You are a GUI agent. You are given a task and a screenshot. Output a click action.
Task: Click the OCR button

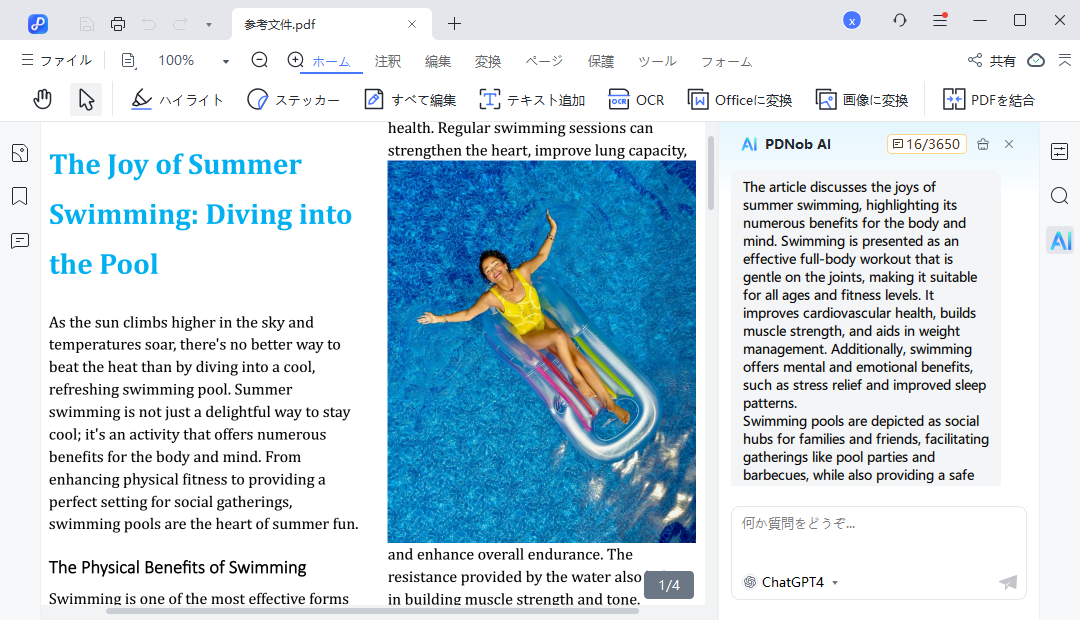pyautogui.click(x=636, y=99)
